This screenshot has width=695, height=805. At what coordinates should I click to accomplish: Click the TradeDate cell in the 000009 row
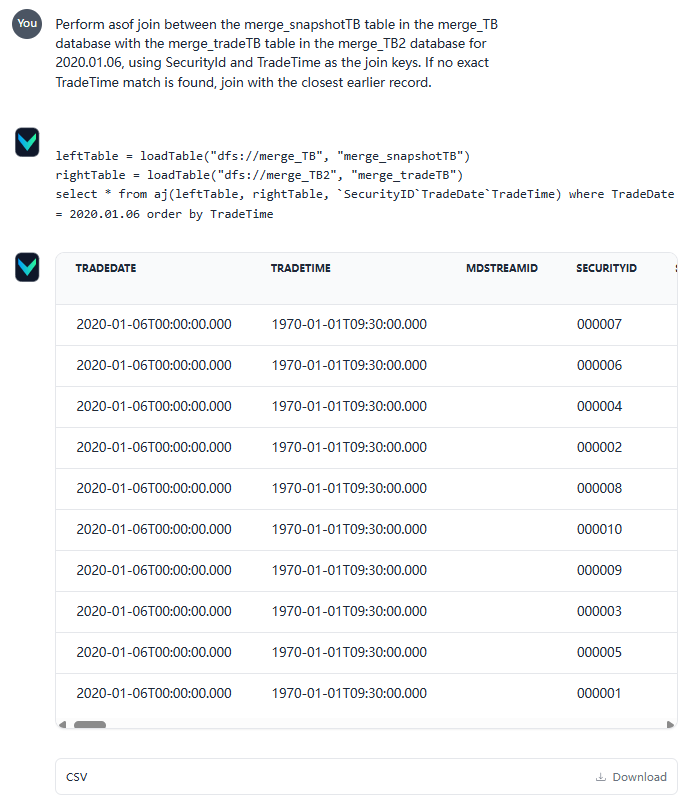(154, 570)
